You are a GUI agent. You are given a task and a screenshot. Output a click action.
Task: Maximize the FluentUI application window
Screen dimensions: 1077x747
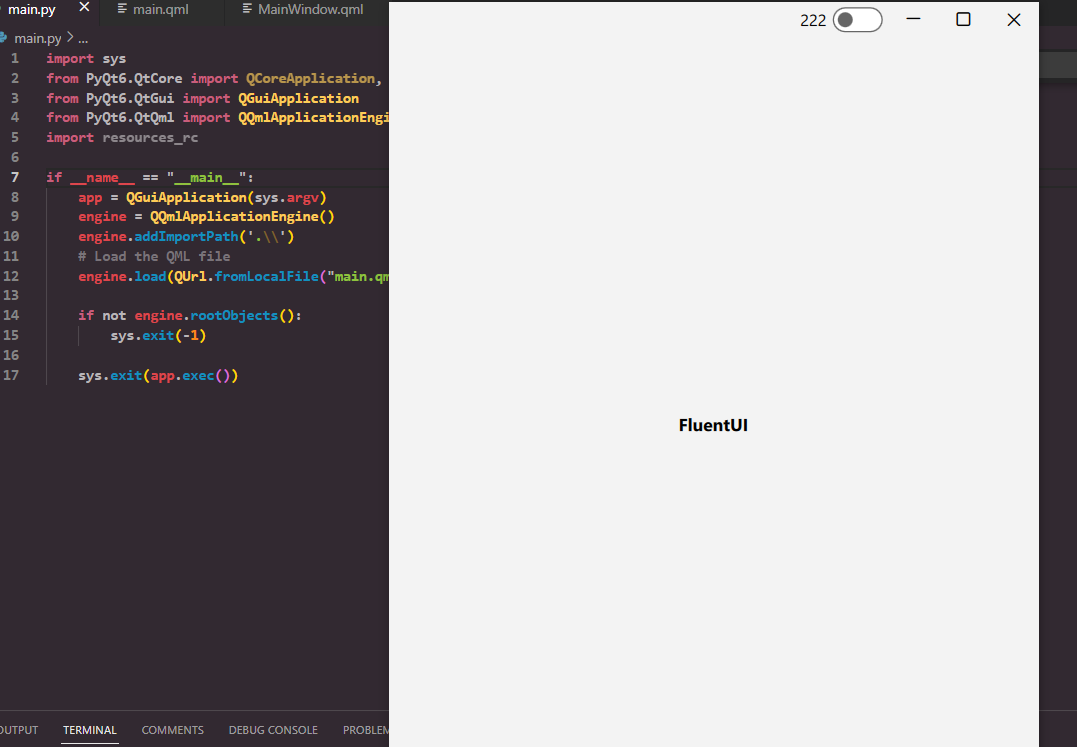[x=963, y=19]
